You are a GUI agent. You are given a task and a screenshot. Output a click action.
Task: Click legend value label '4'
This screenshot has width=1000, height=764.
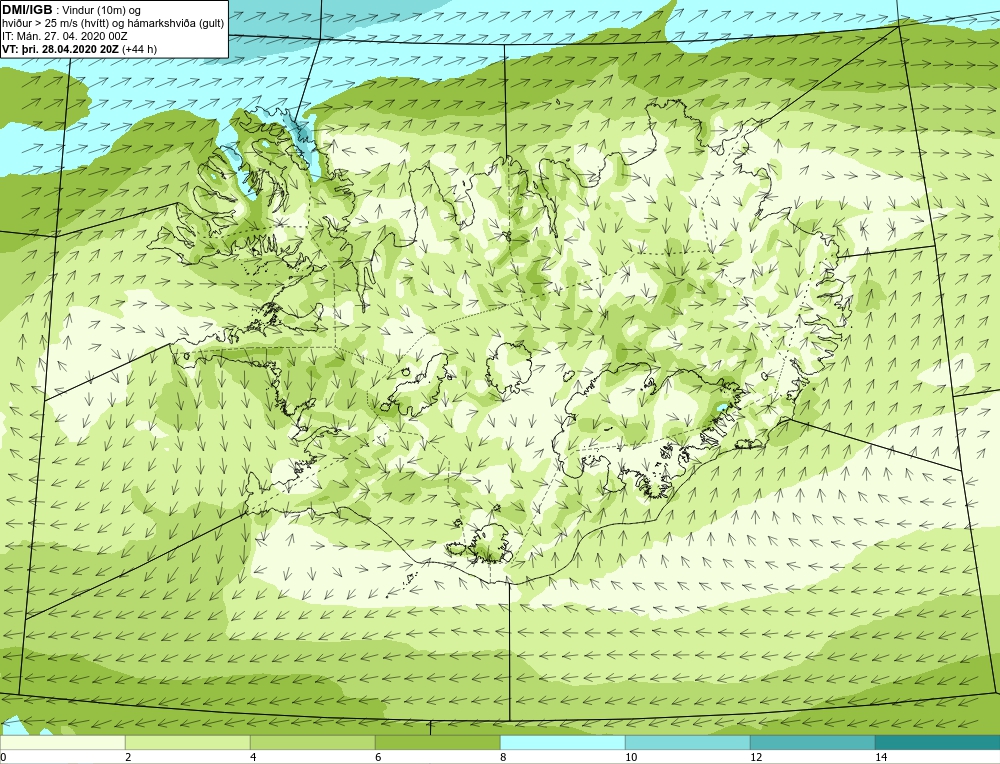tap(253, 757)
